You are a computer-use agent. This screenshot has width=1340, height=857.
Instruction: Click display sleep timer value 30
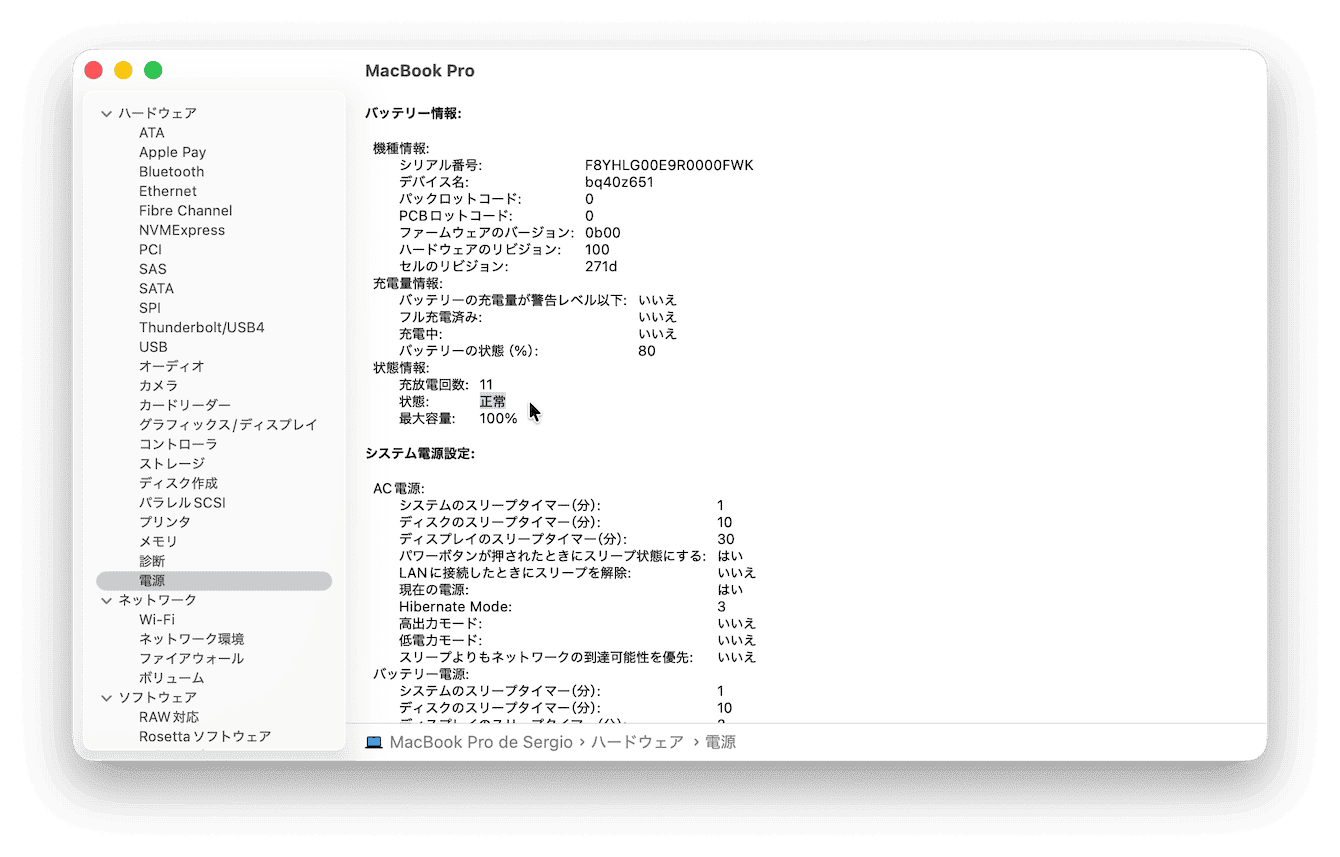tap(726, 539)
